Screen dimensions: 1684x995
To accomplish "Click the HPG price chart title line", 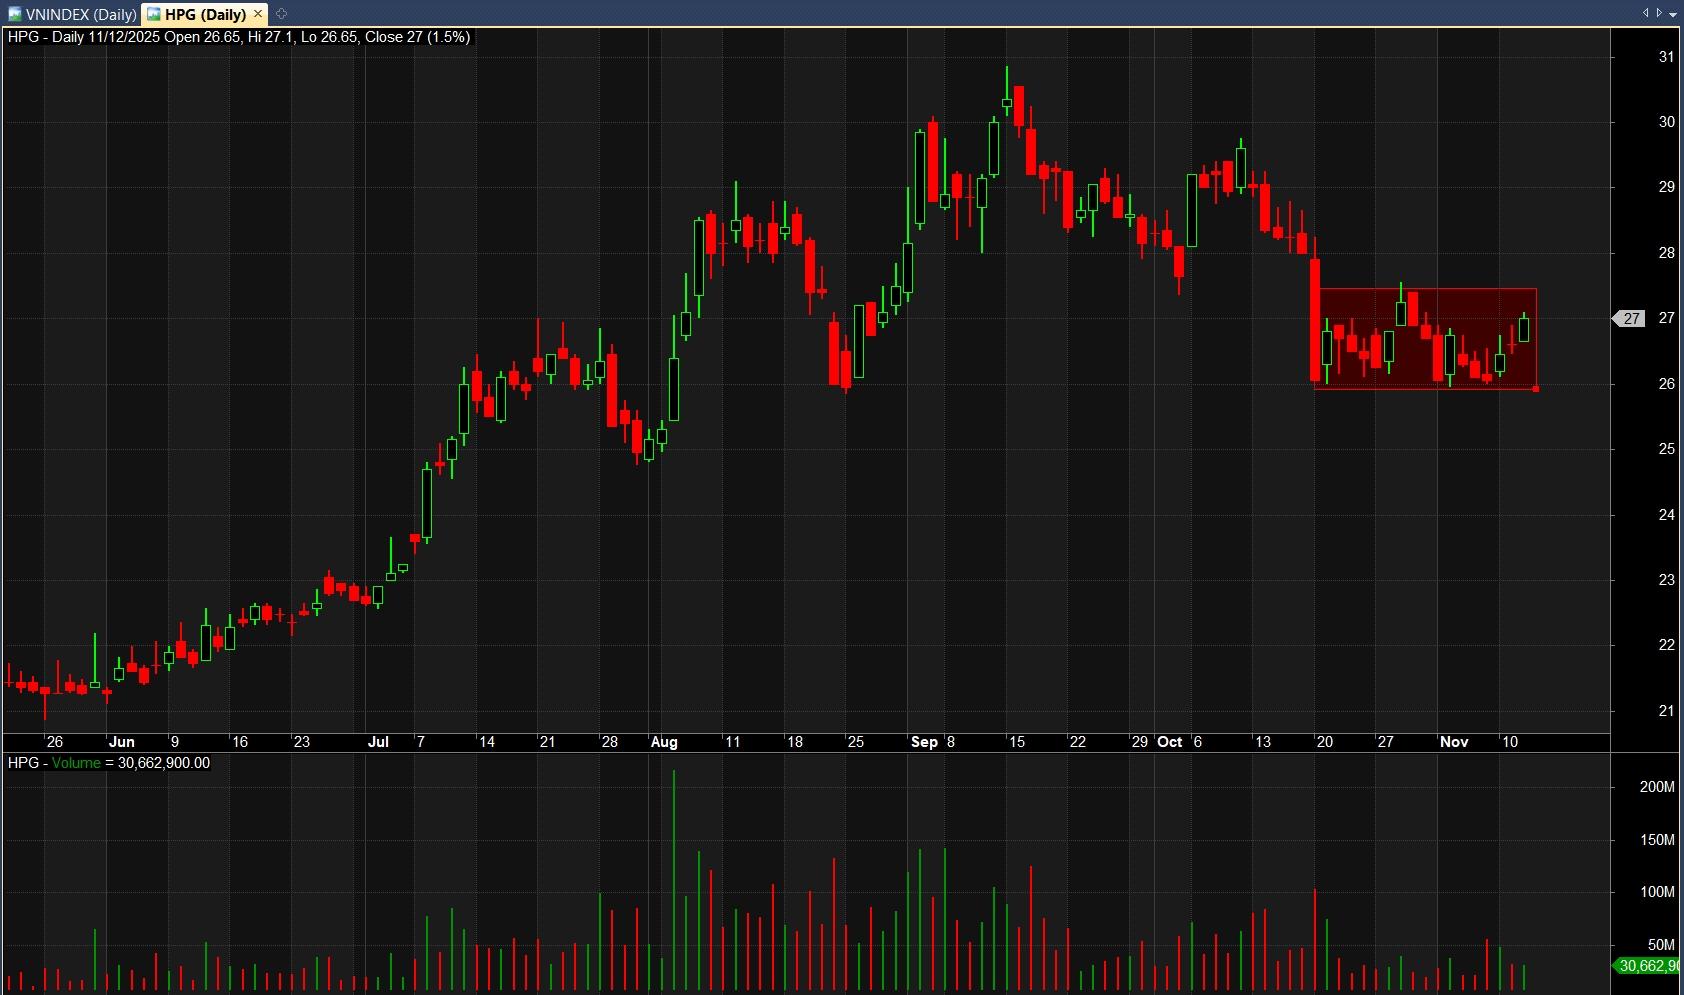I will tap(239, 37).
